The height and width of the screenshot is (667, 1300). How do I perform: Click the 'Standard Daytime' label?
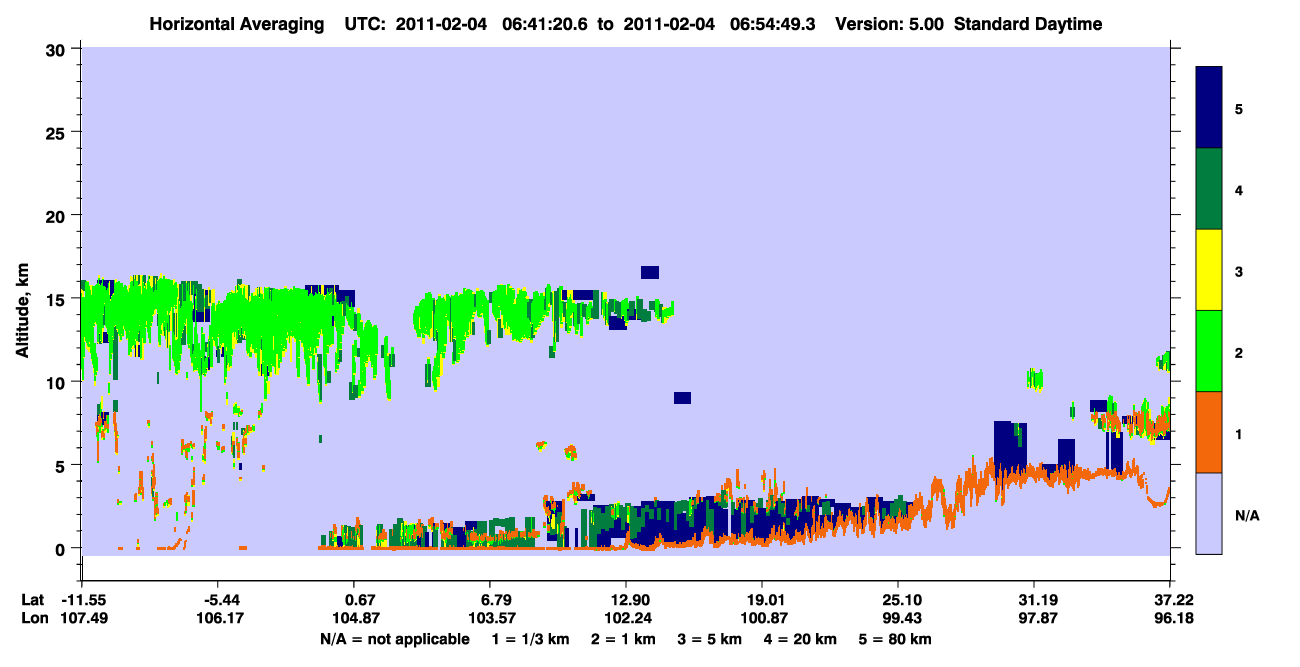point(1028,24)
